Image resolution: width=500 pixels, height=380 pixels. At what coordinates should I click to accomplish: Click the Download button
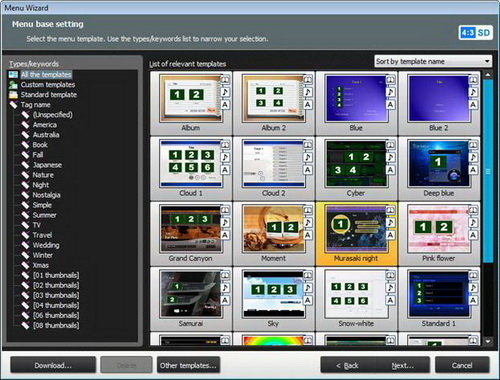tap(53, 365)
